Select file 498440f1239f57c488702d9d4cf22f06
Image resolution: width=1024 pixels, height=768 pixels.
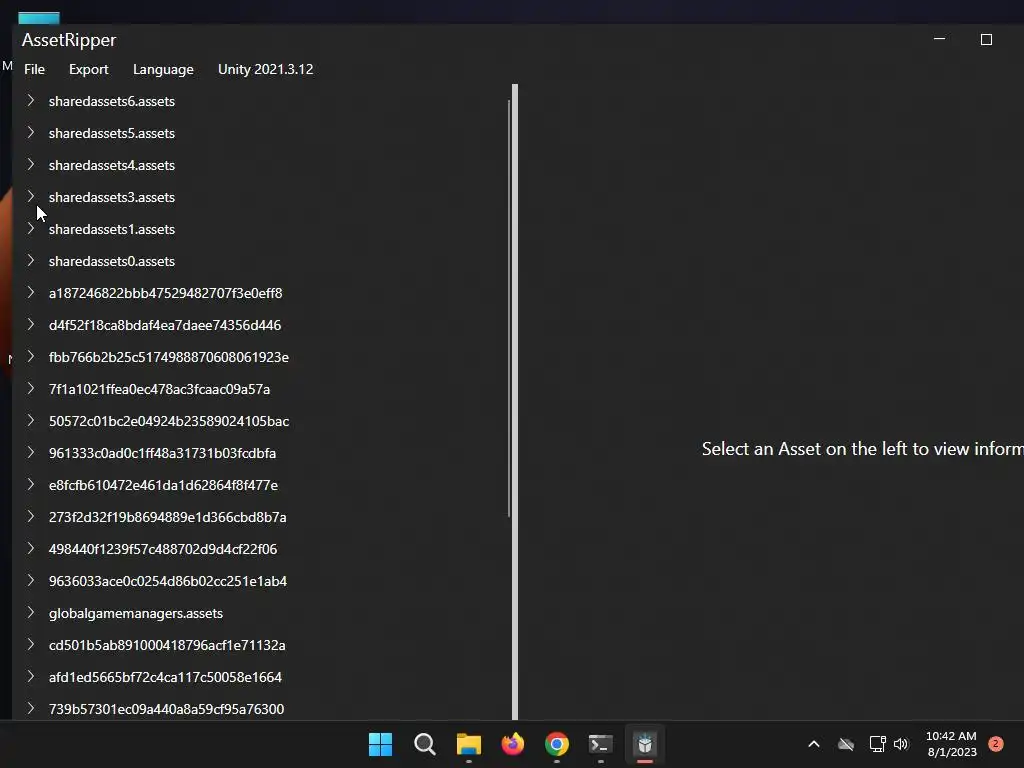163,549
